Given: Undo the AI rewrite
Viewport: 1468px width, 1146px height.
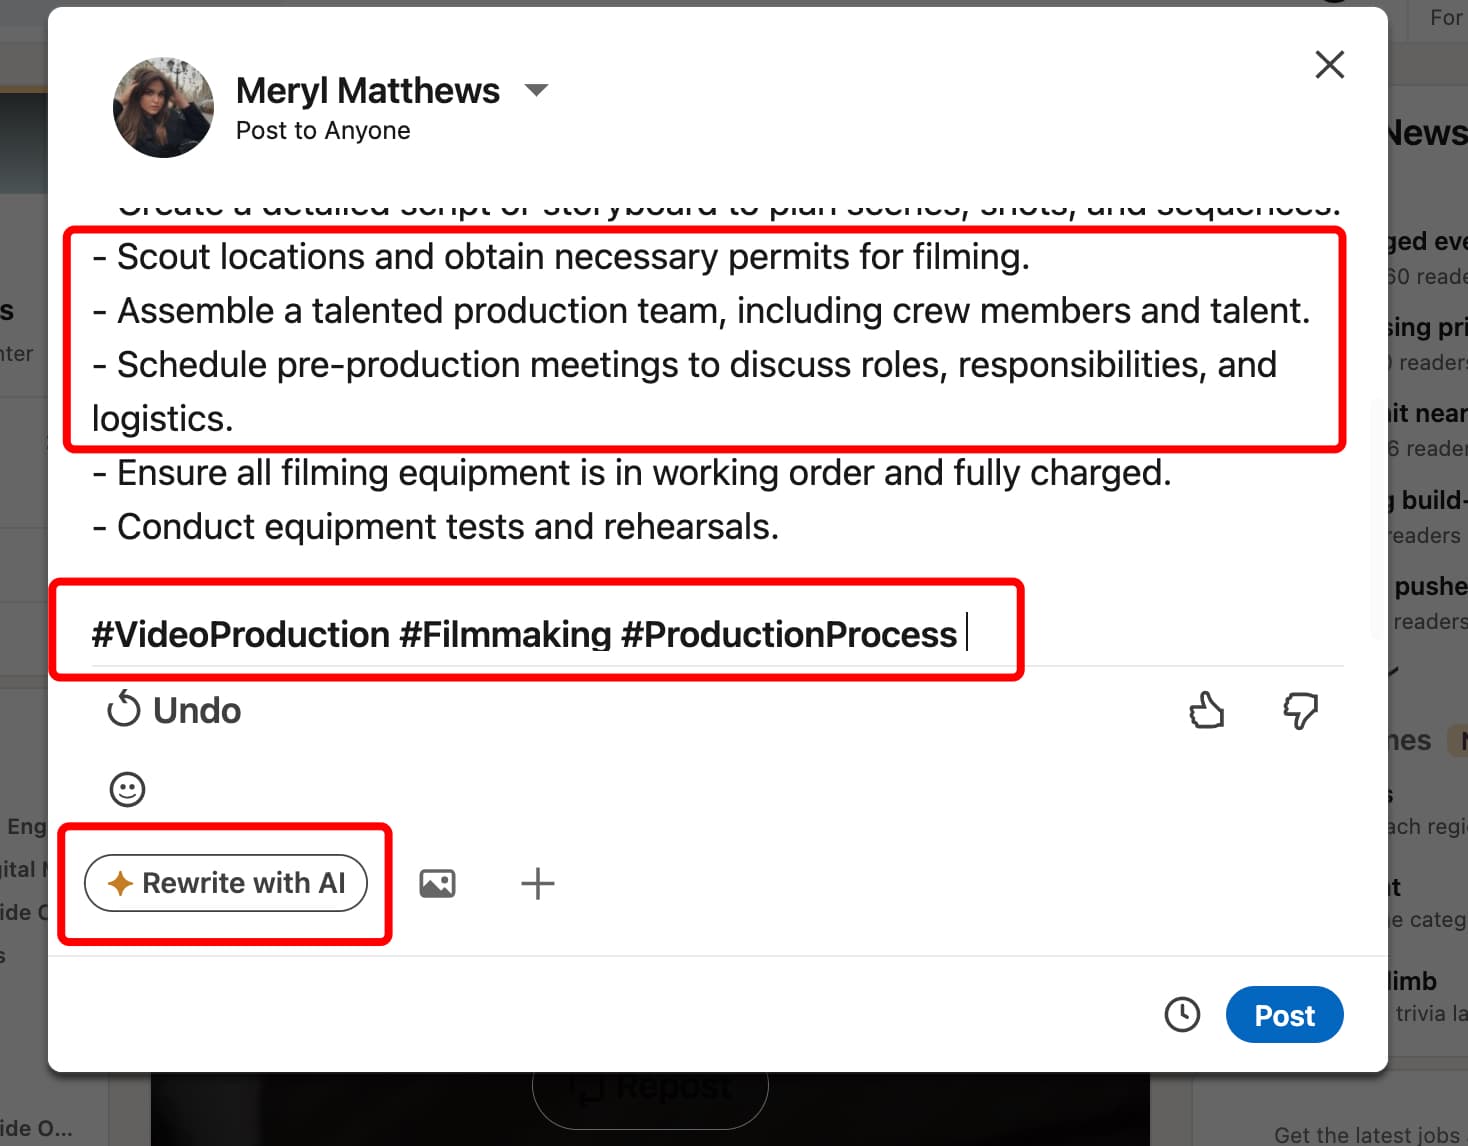Looking at the screenshot, I should click(173, 710).
